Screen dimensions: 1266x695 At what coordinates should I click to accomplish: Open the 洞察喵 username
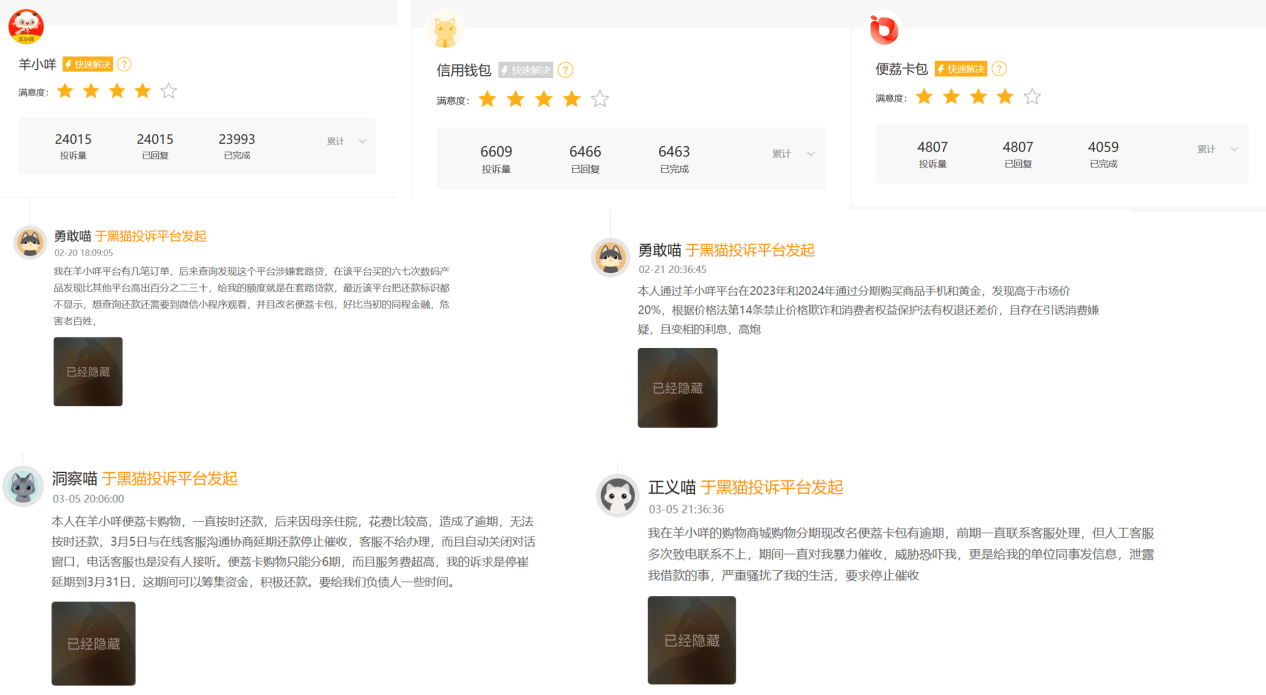[x=75, y=478]
